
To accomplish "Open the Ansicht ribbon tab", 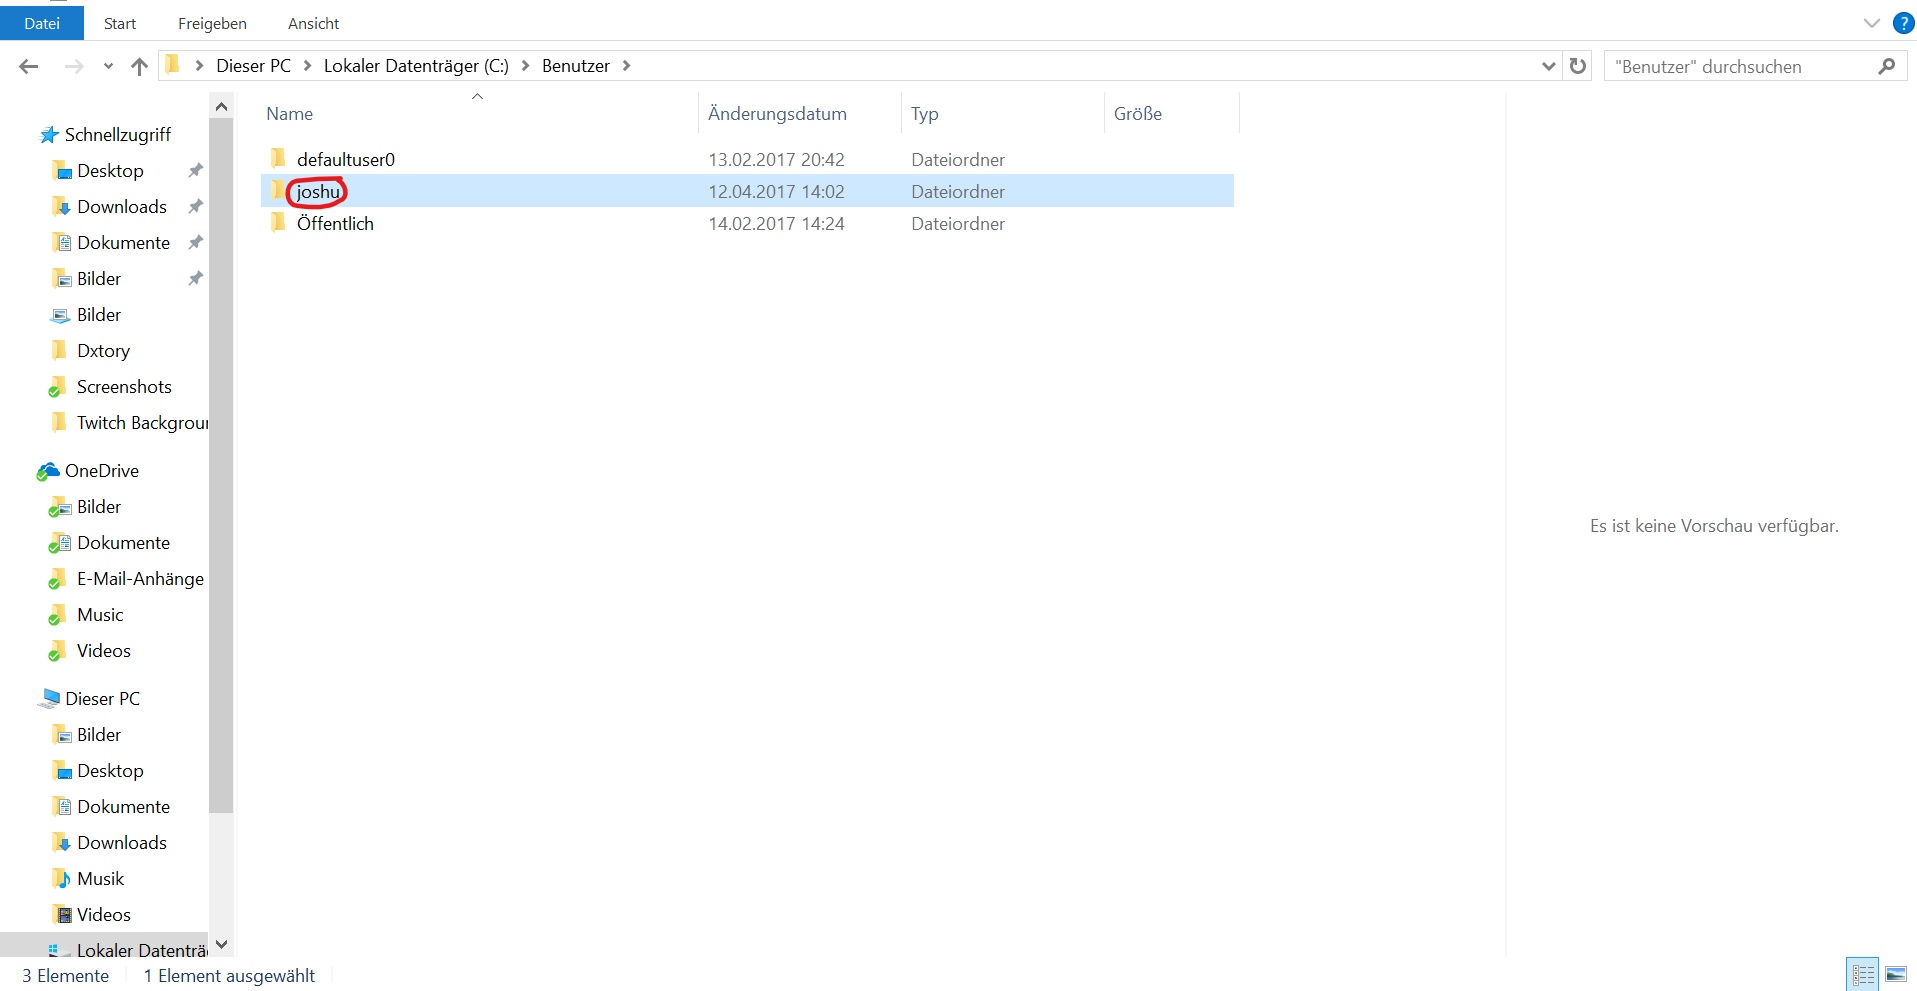I will pyautogui.click(x=313, y=23).
